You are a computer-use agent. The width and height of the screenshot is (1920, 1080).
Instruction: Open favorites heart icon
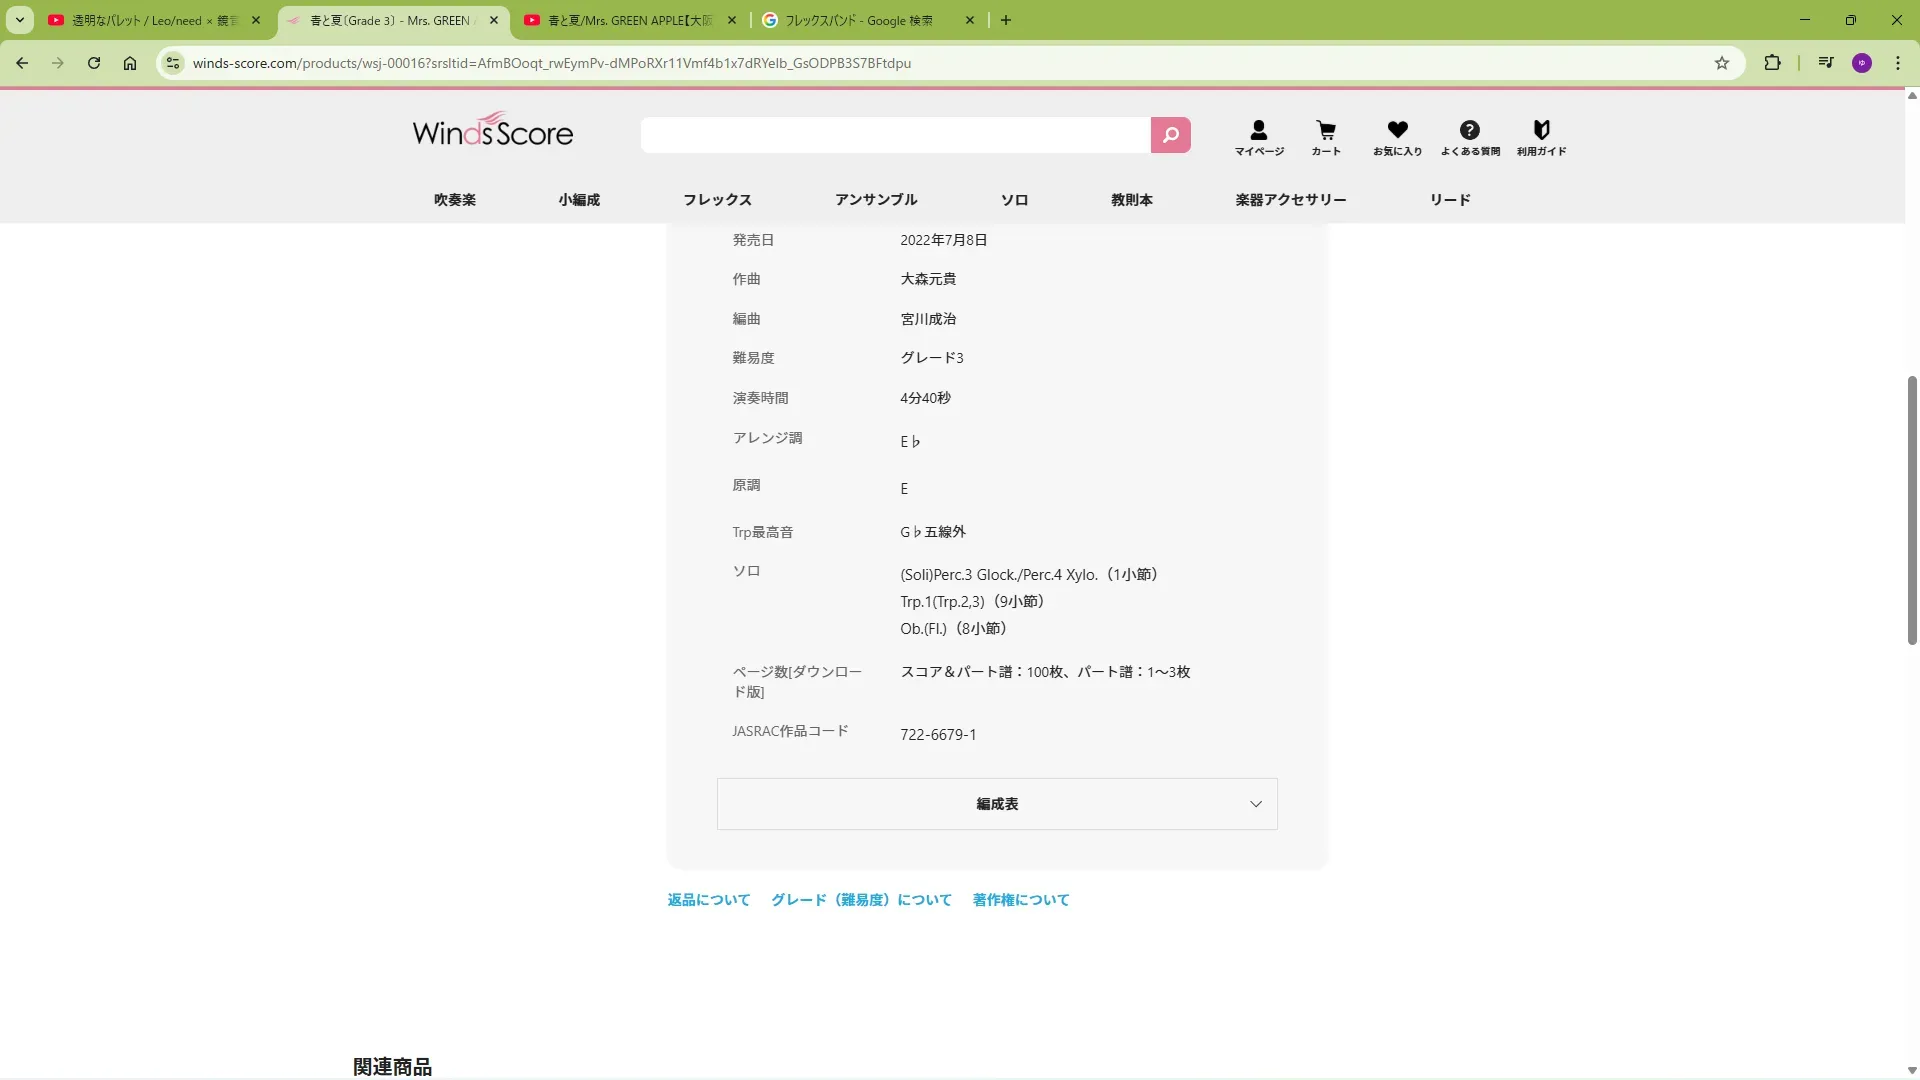(x=1397, y=137)
